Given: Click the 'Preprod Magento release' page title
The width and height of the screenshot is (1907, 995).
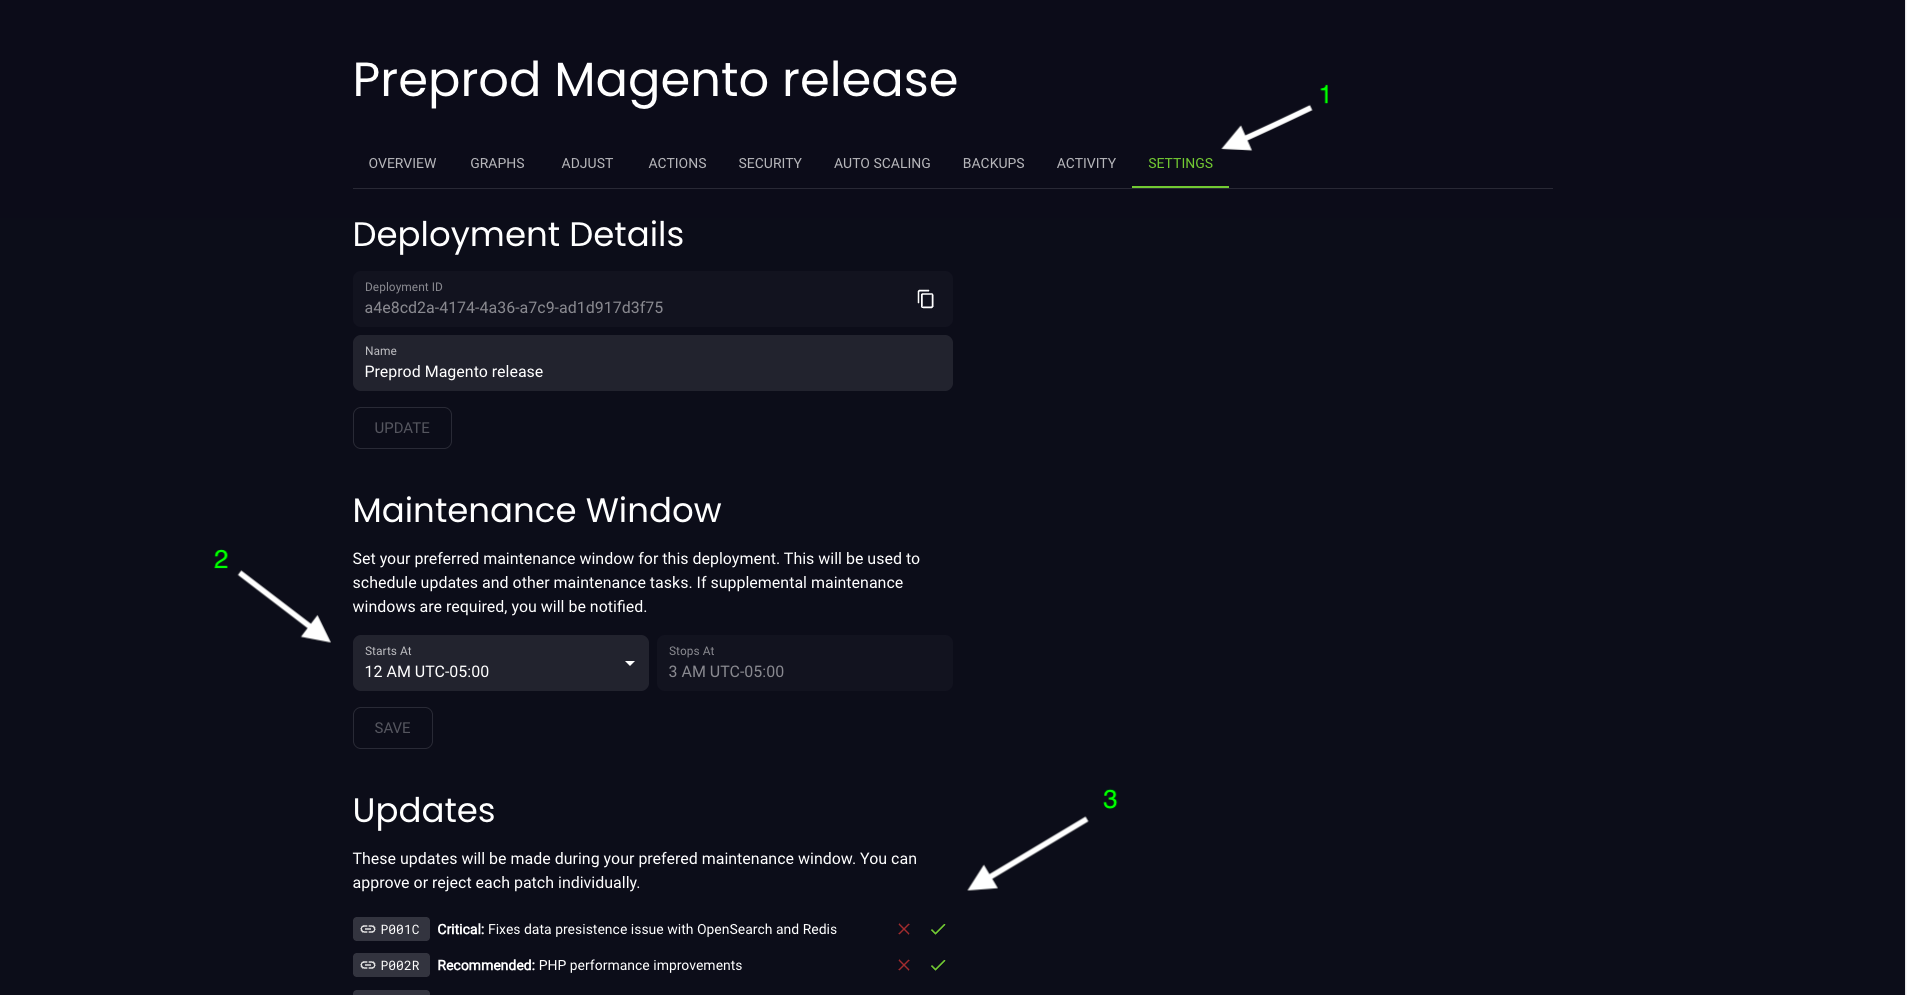Looking at the screenshot, I should click(655, 79).
